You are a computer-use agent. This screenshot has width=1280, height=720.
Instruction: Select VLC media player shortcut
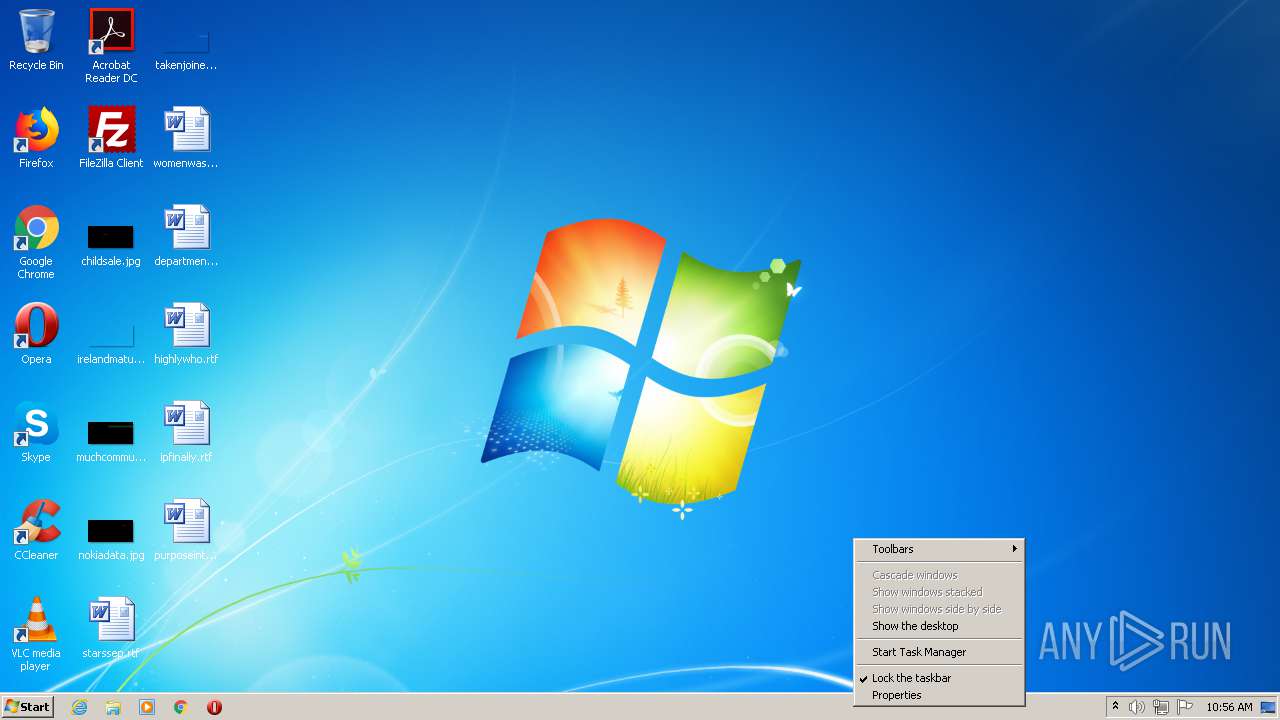(36, 634)
